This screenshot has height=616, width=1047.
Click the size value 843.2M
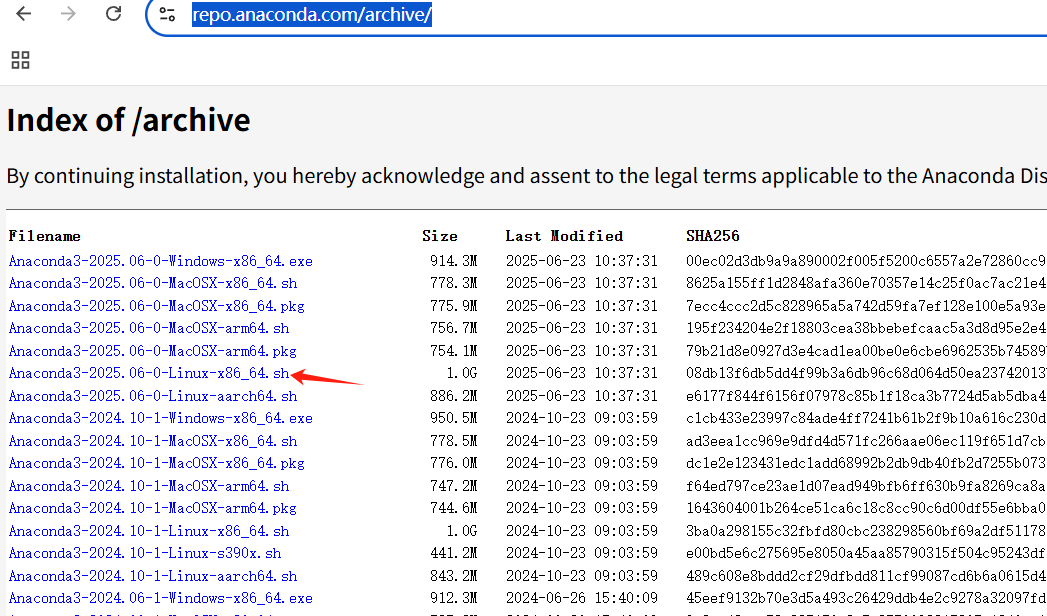453,576
